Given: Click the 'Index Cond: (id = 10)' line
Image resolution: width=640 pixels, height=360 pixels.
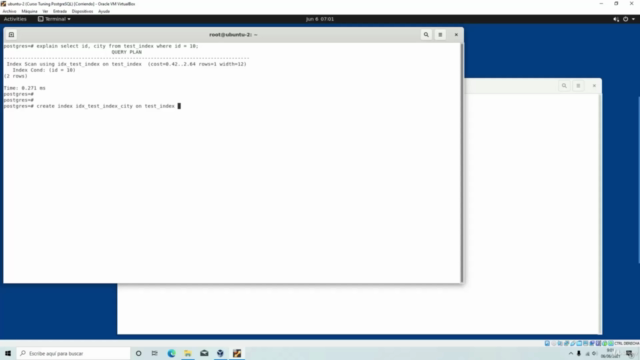Looking at the screenshot, I should point(44,70).
